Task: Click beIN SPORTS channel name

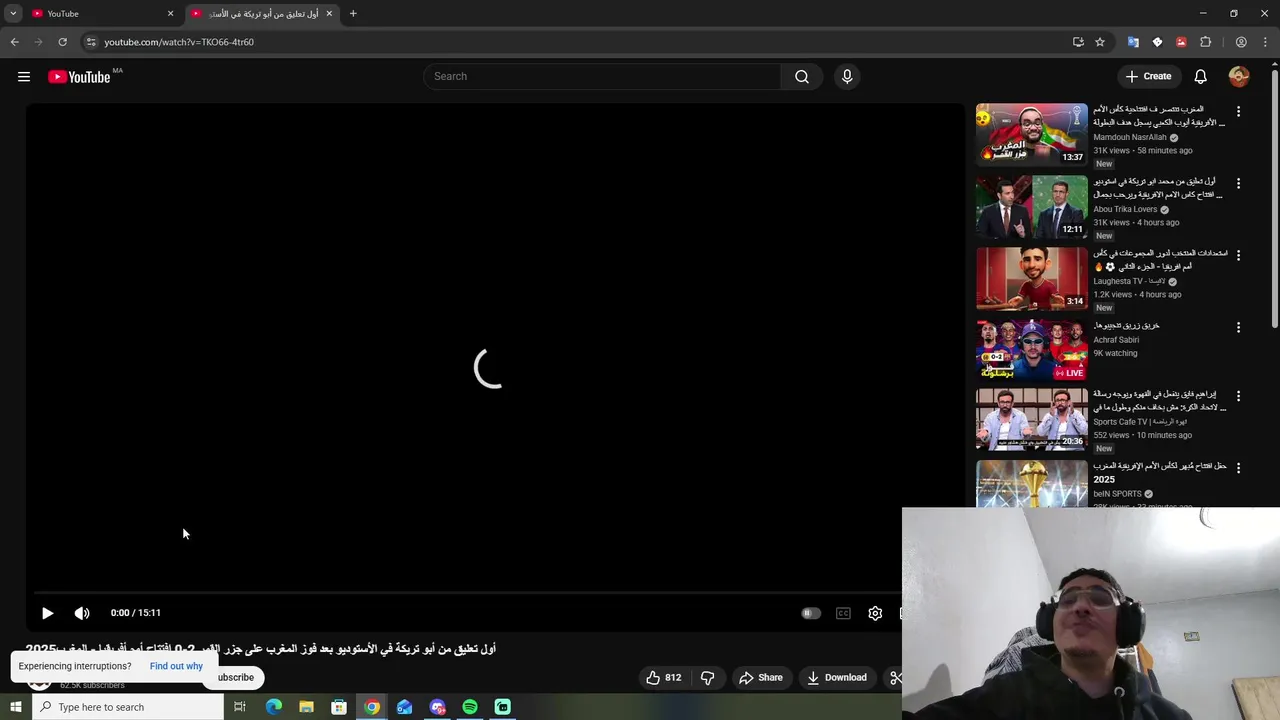Action: click(x=1117, y=494)
